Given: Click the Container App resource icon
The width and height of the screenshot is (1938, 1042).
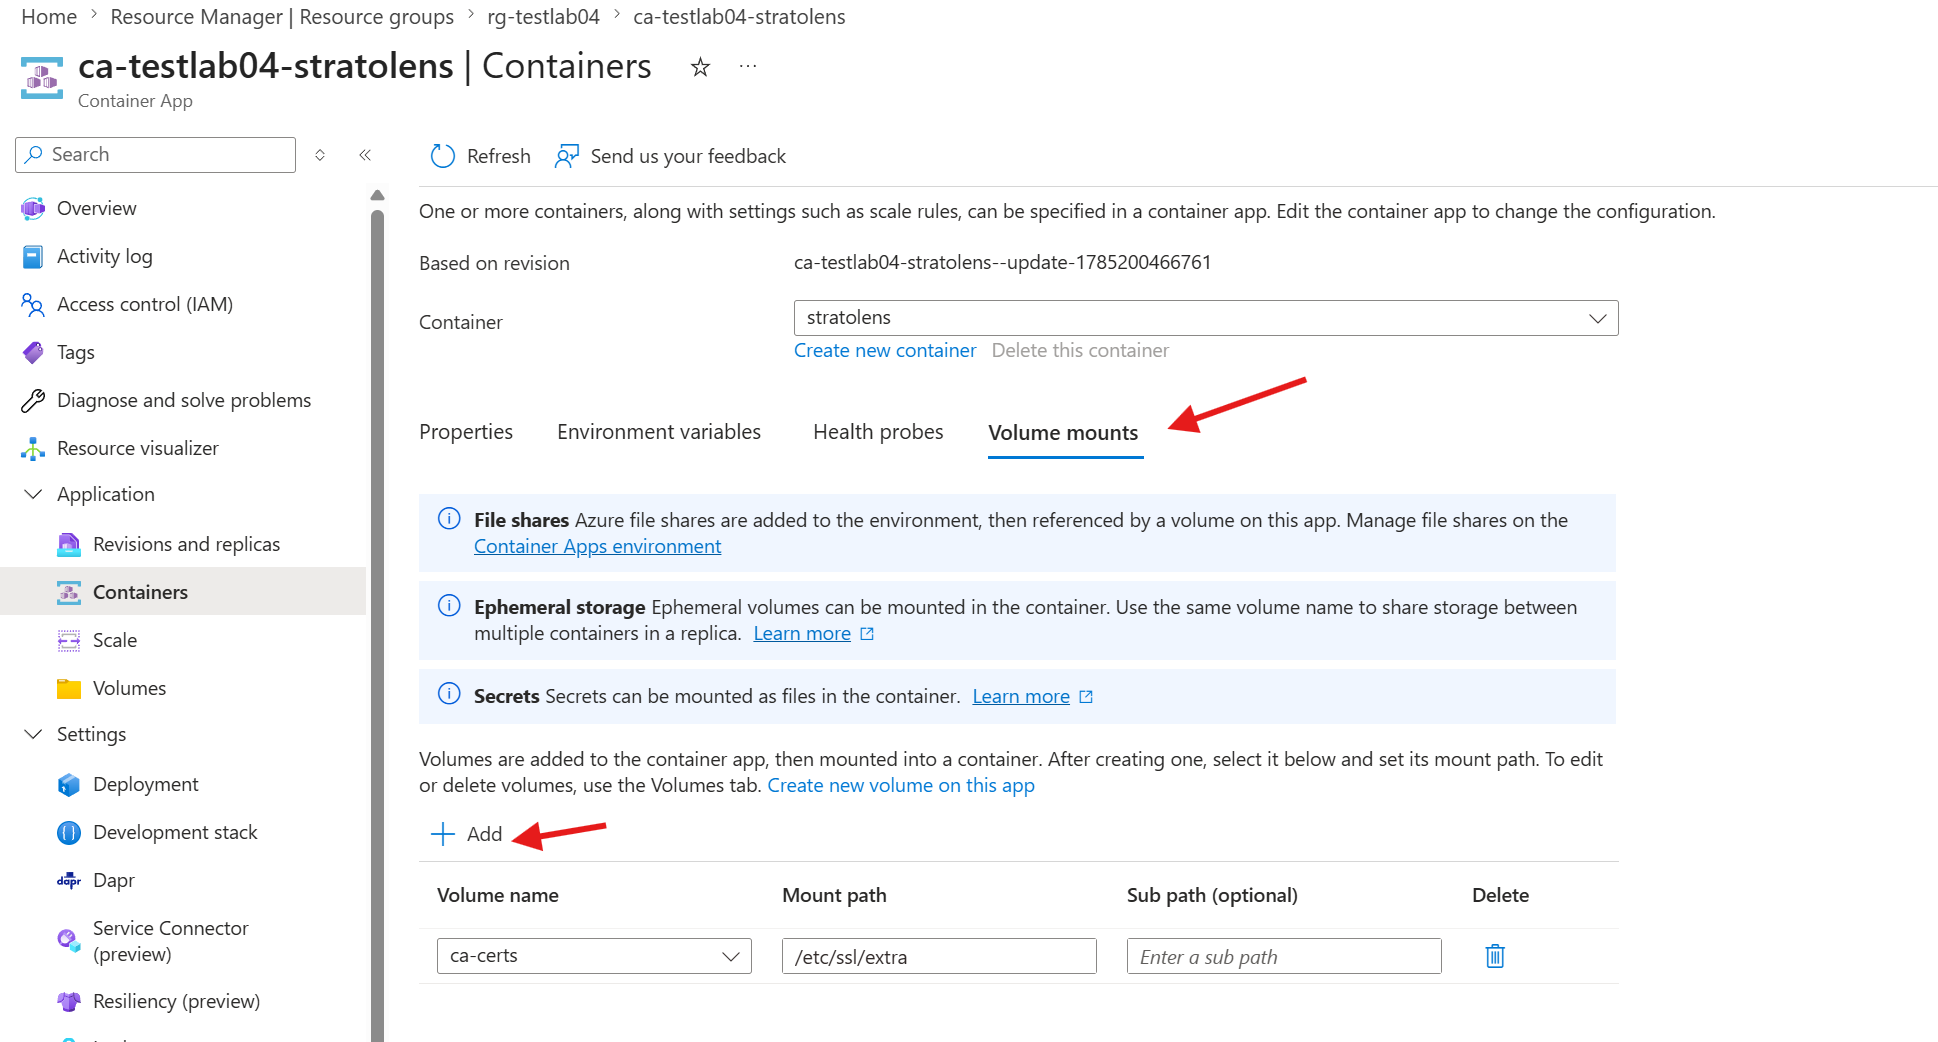Looking at the screenshot, I should pyautogui.click(x=42, y=78).
